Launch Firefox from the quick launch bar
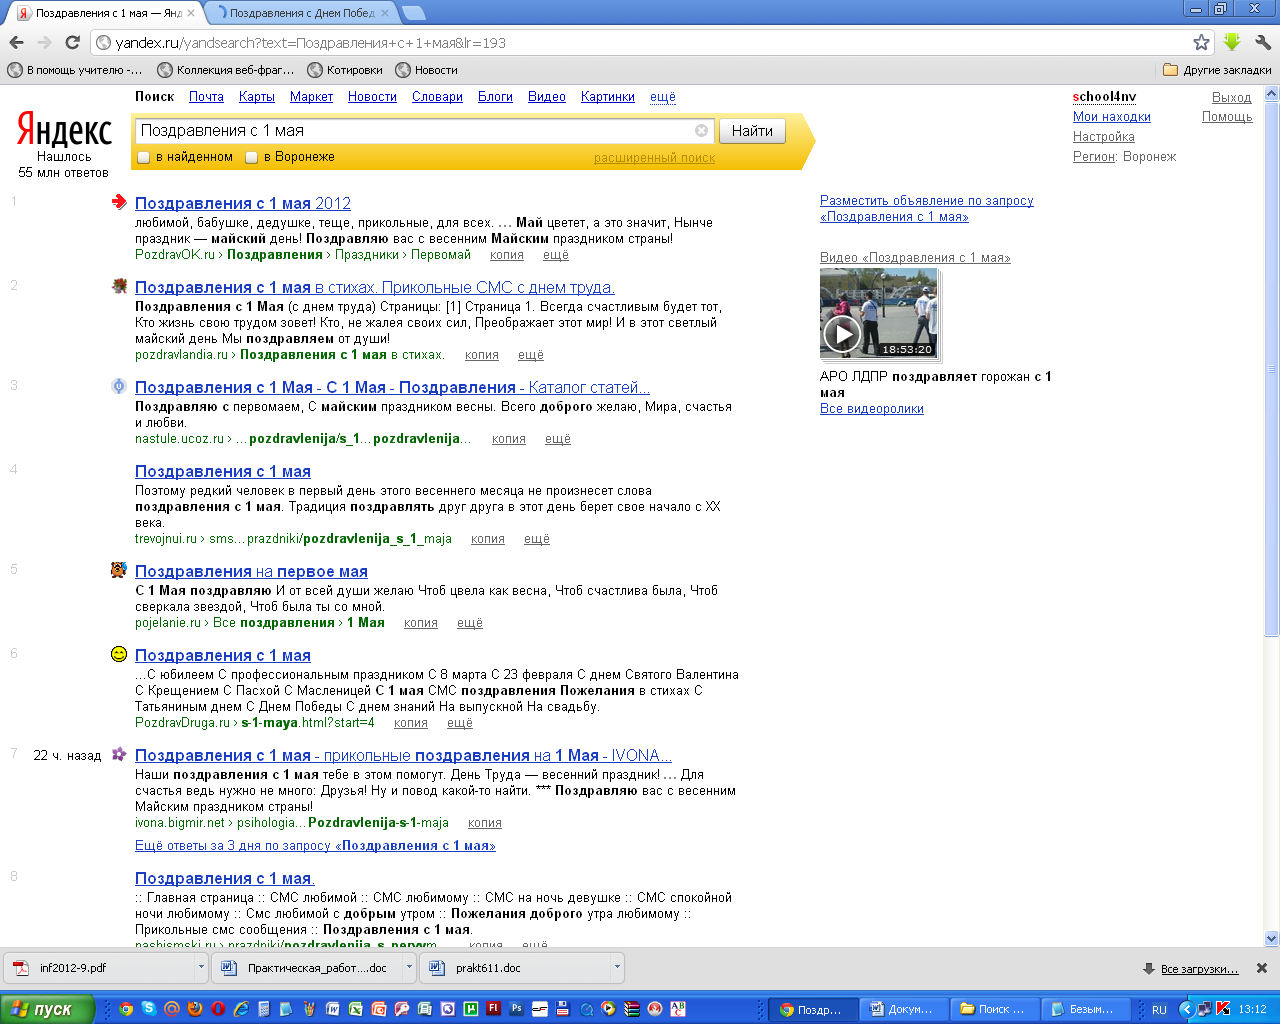This screenshot has height=1024, width=1280. (195, 1009)
